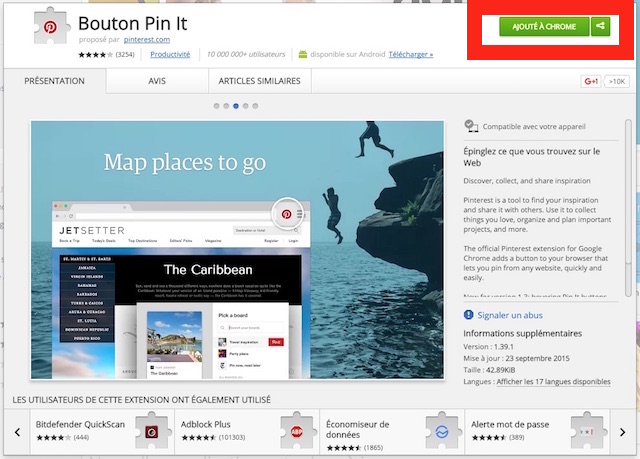The image size is (640, 459).
Task: Show next related extensions with right arrow
Action: (x=622, y=432)
